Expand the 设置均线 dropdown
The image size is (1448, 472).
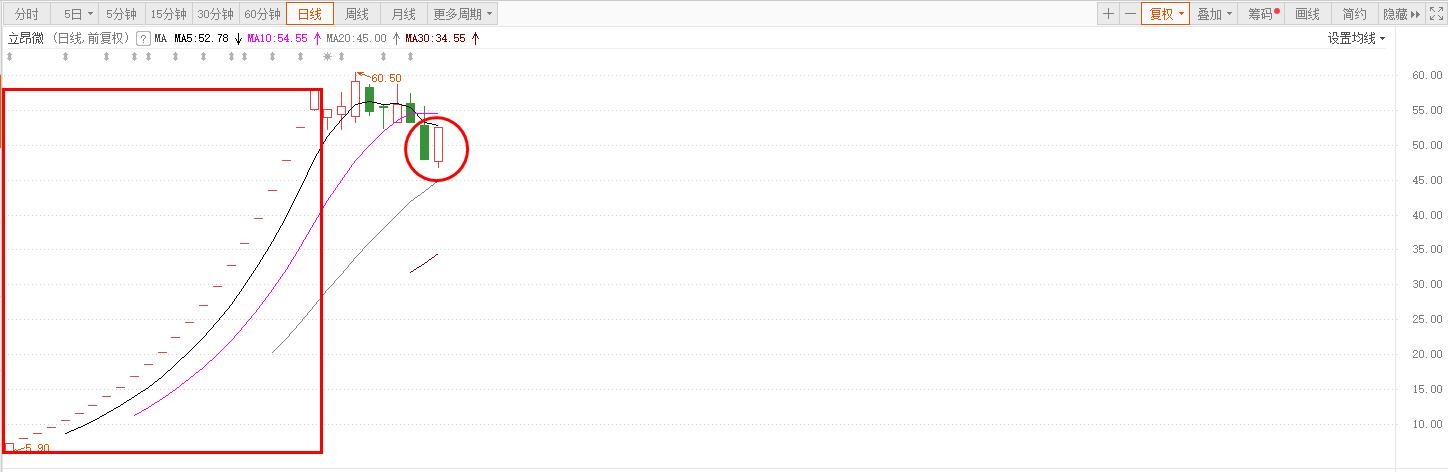[x=1357, y=39]
